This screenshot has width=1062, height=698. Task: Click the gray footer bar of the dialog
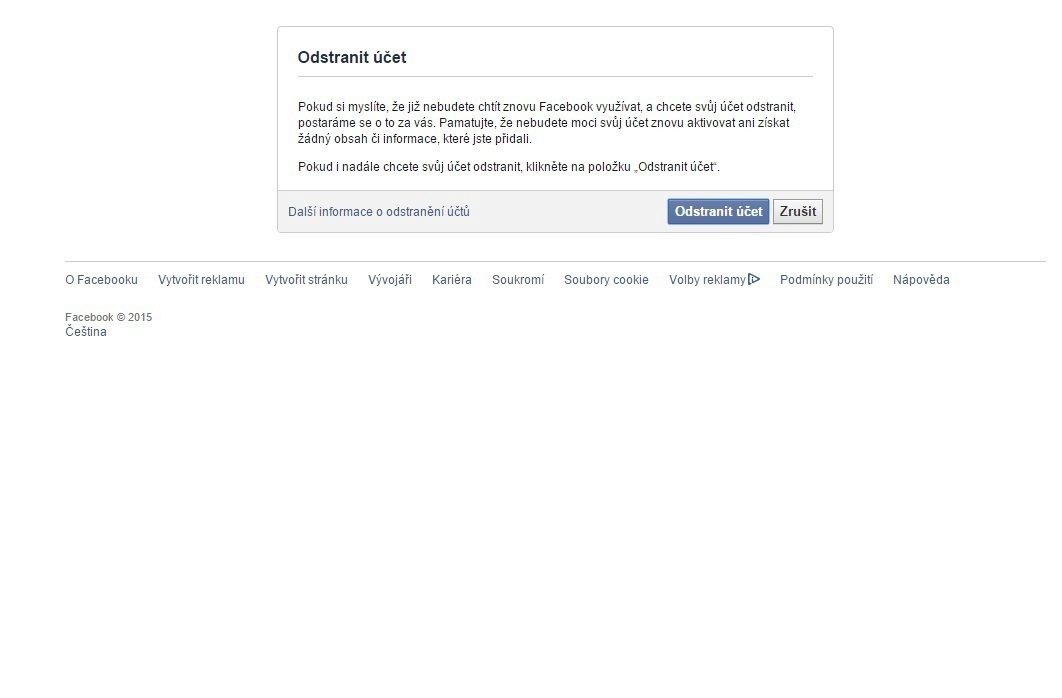(555, 211)
